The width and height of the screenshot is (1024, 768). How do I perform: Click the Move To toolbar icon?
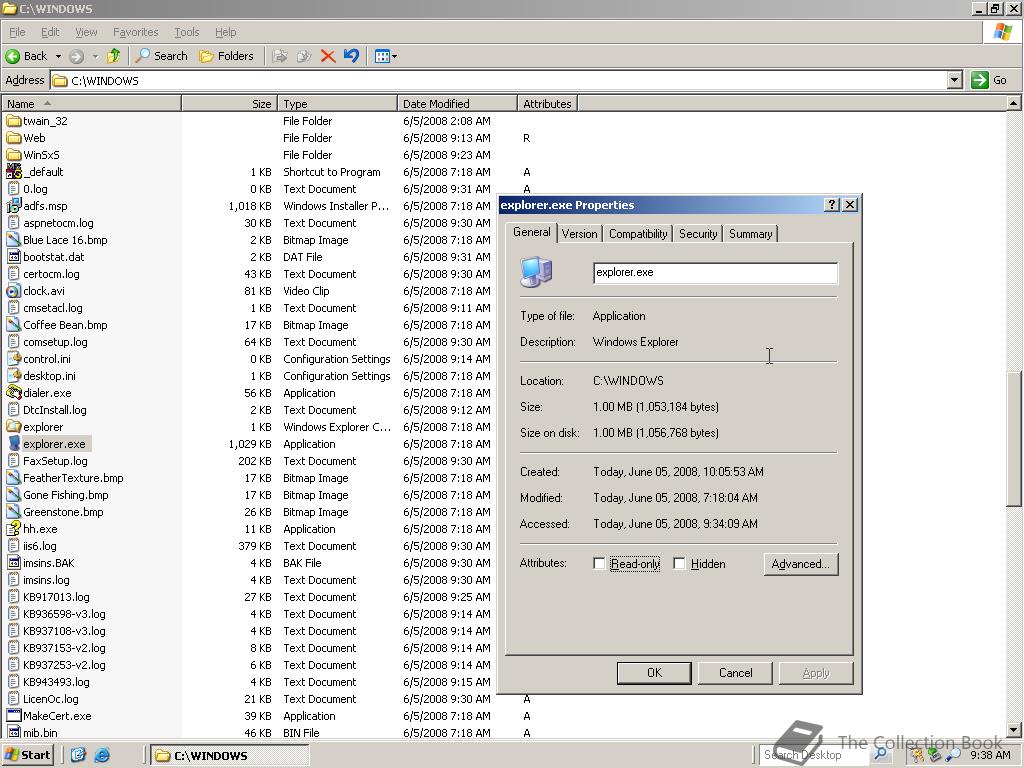click(x=280, y=56)
